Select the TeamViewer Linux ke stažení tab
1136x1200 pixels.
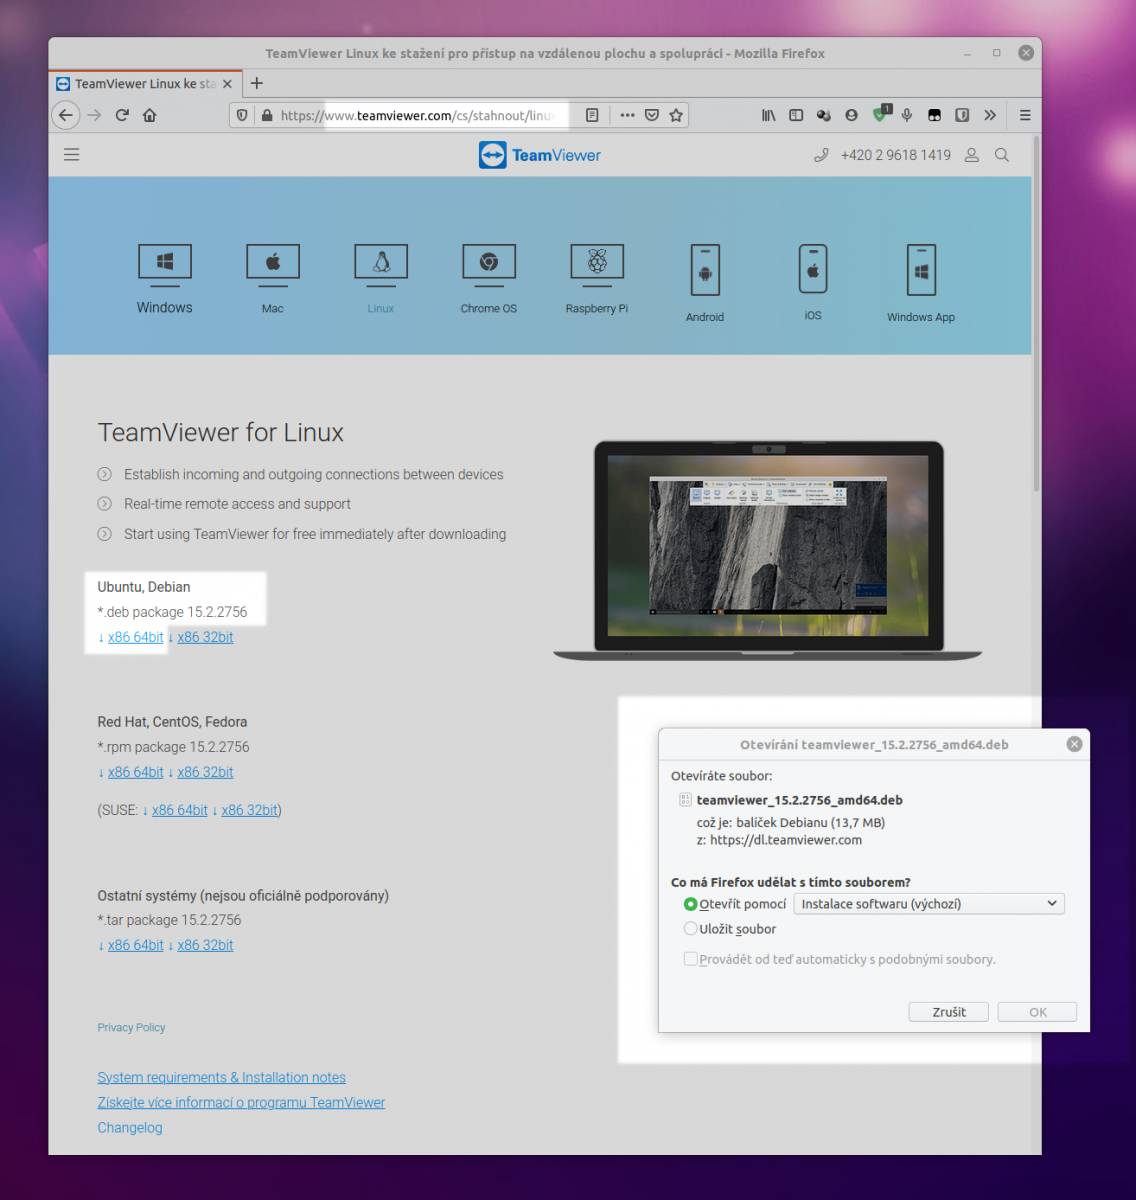pos(144,84)
